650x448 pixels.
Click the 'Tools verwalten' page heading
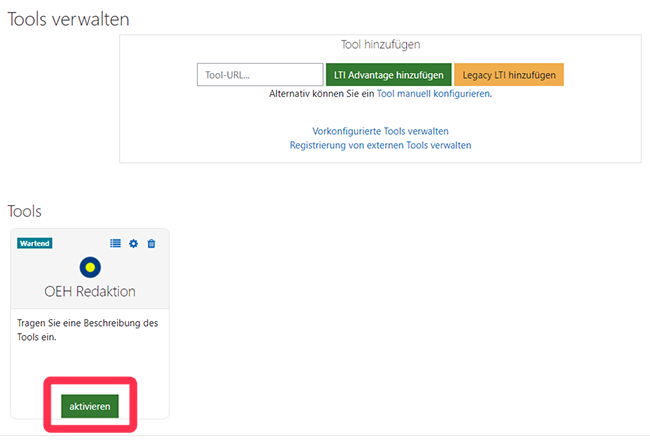tap(69, 19)
